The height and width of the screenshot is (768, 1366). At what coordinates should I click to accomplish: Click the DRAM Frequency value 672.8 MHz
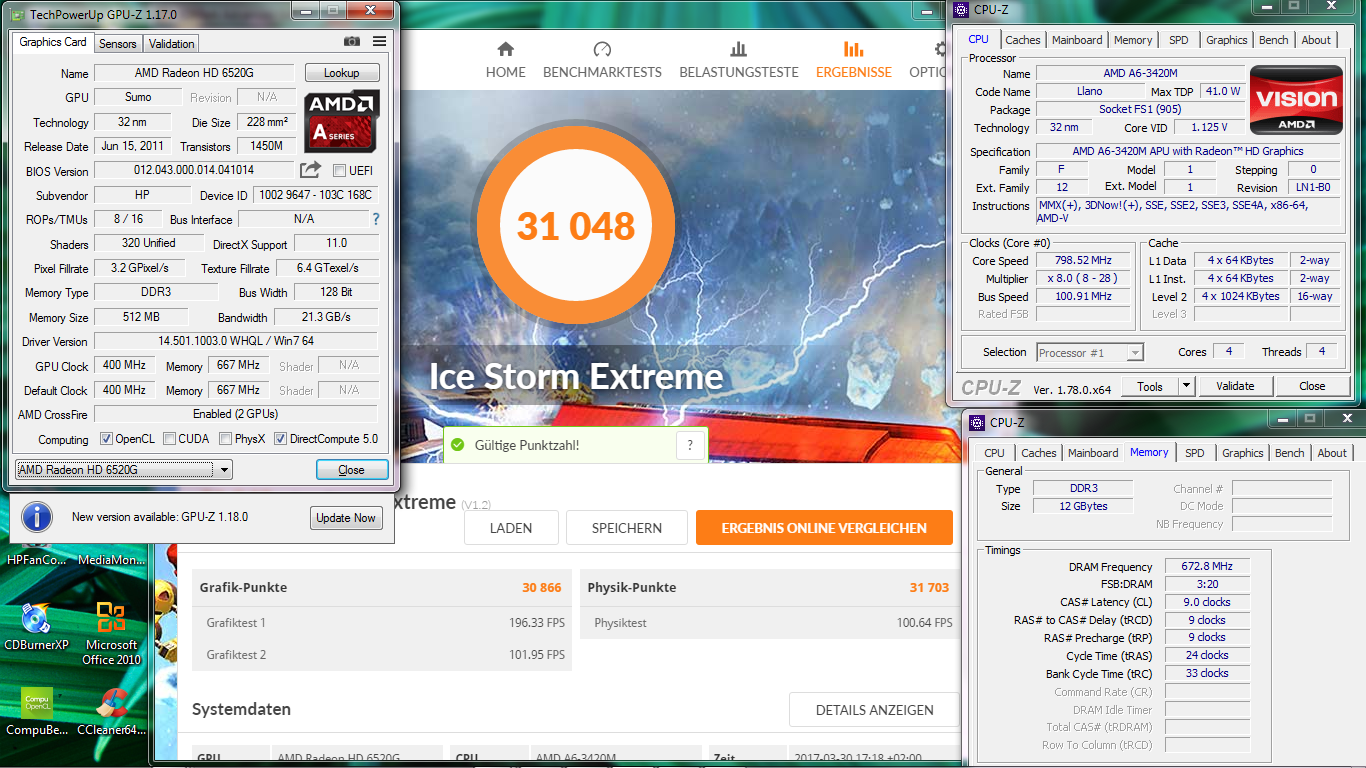(1205, 567)
